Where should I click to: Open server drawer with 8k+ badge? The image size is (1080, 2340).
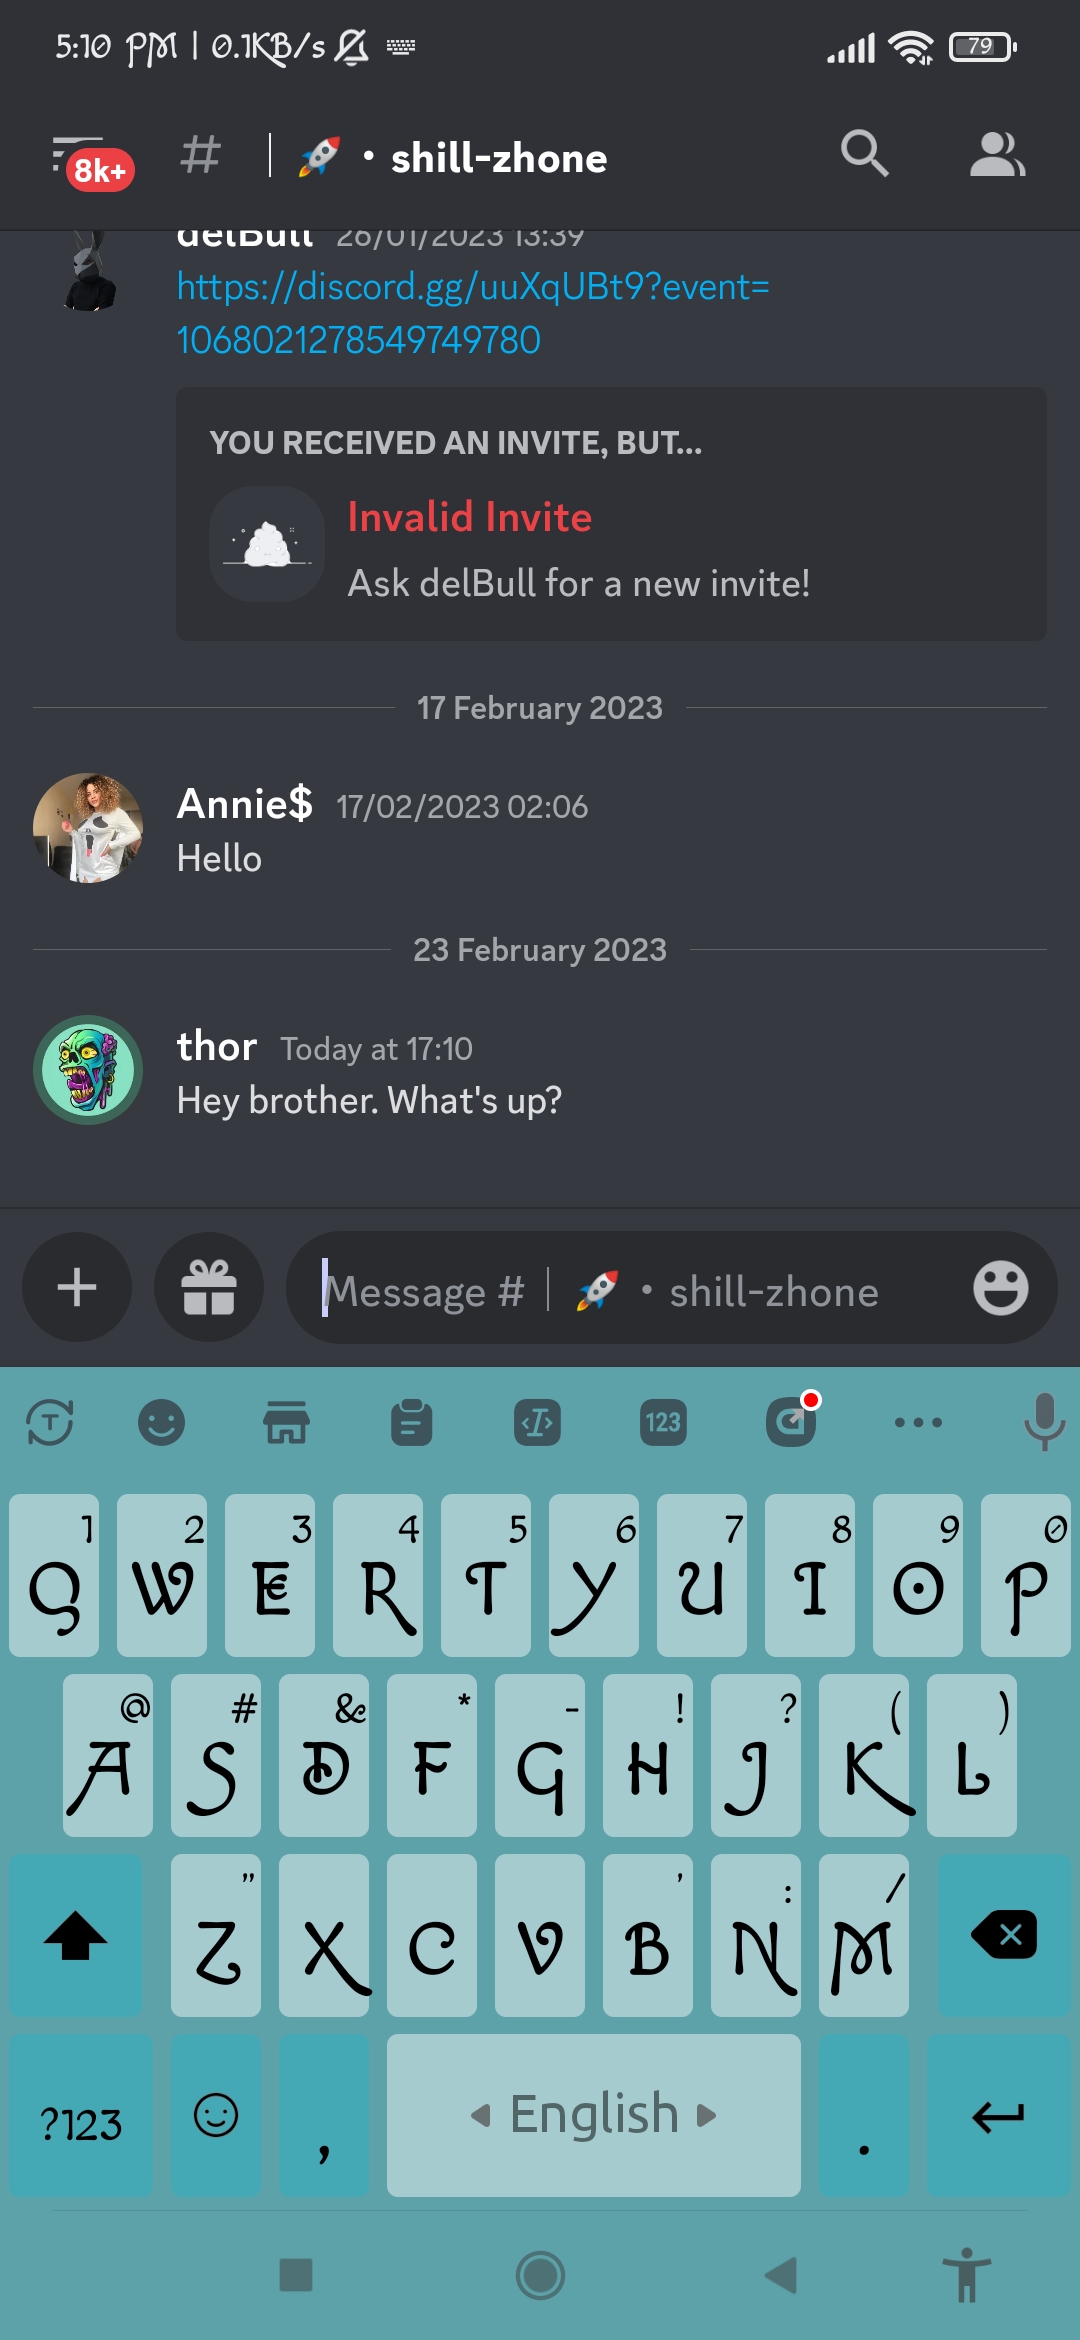[90, 160]
